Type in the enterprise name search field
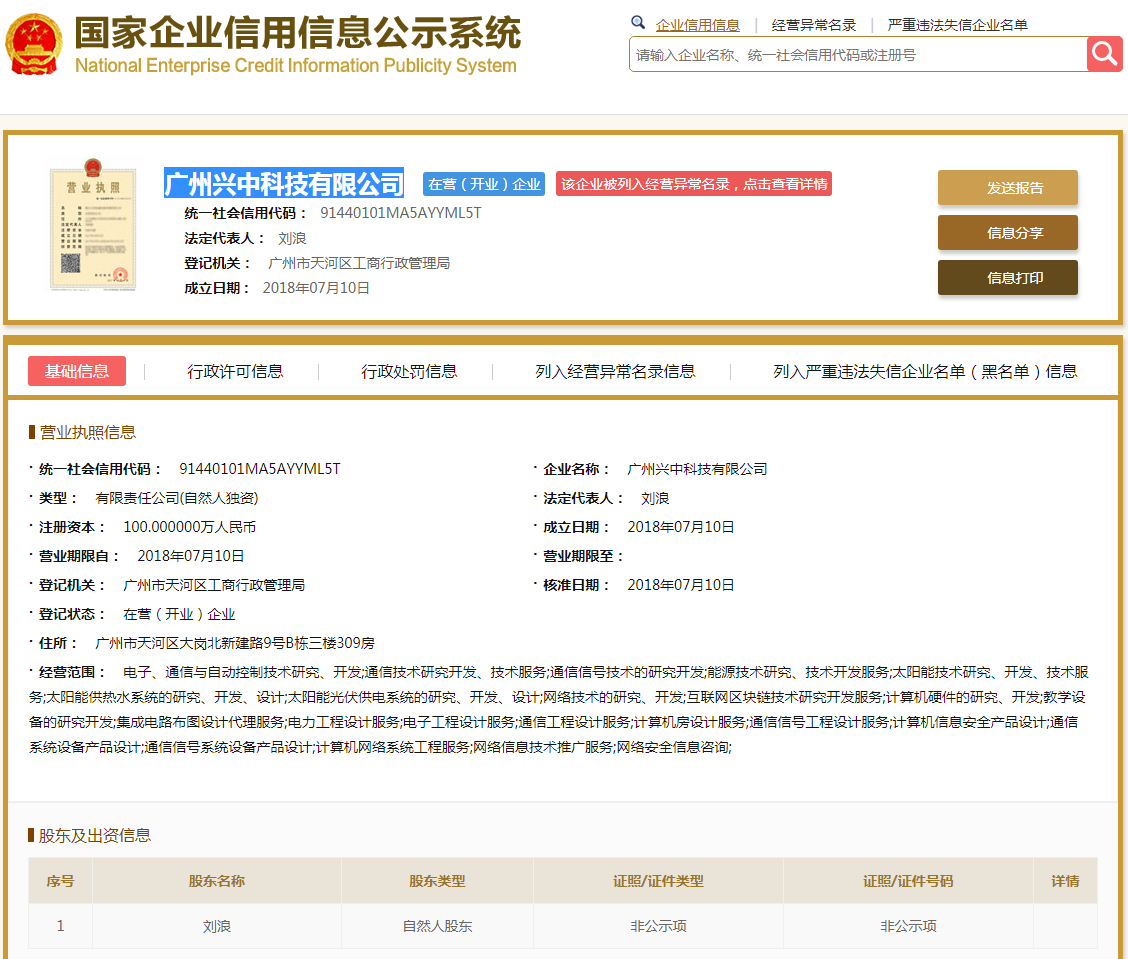 pyautogui.click(x=857, y=55)
